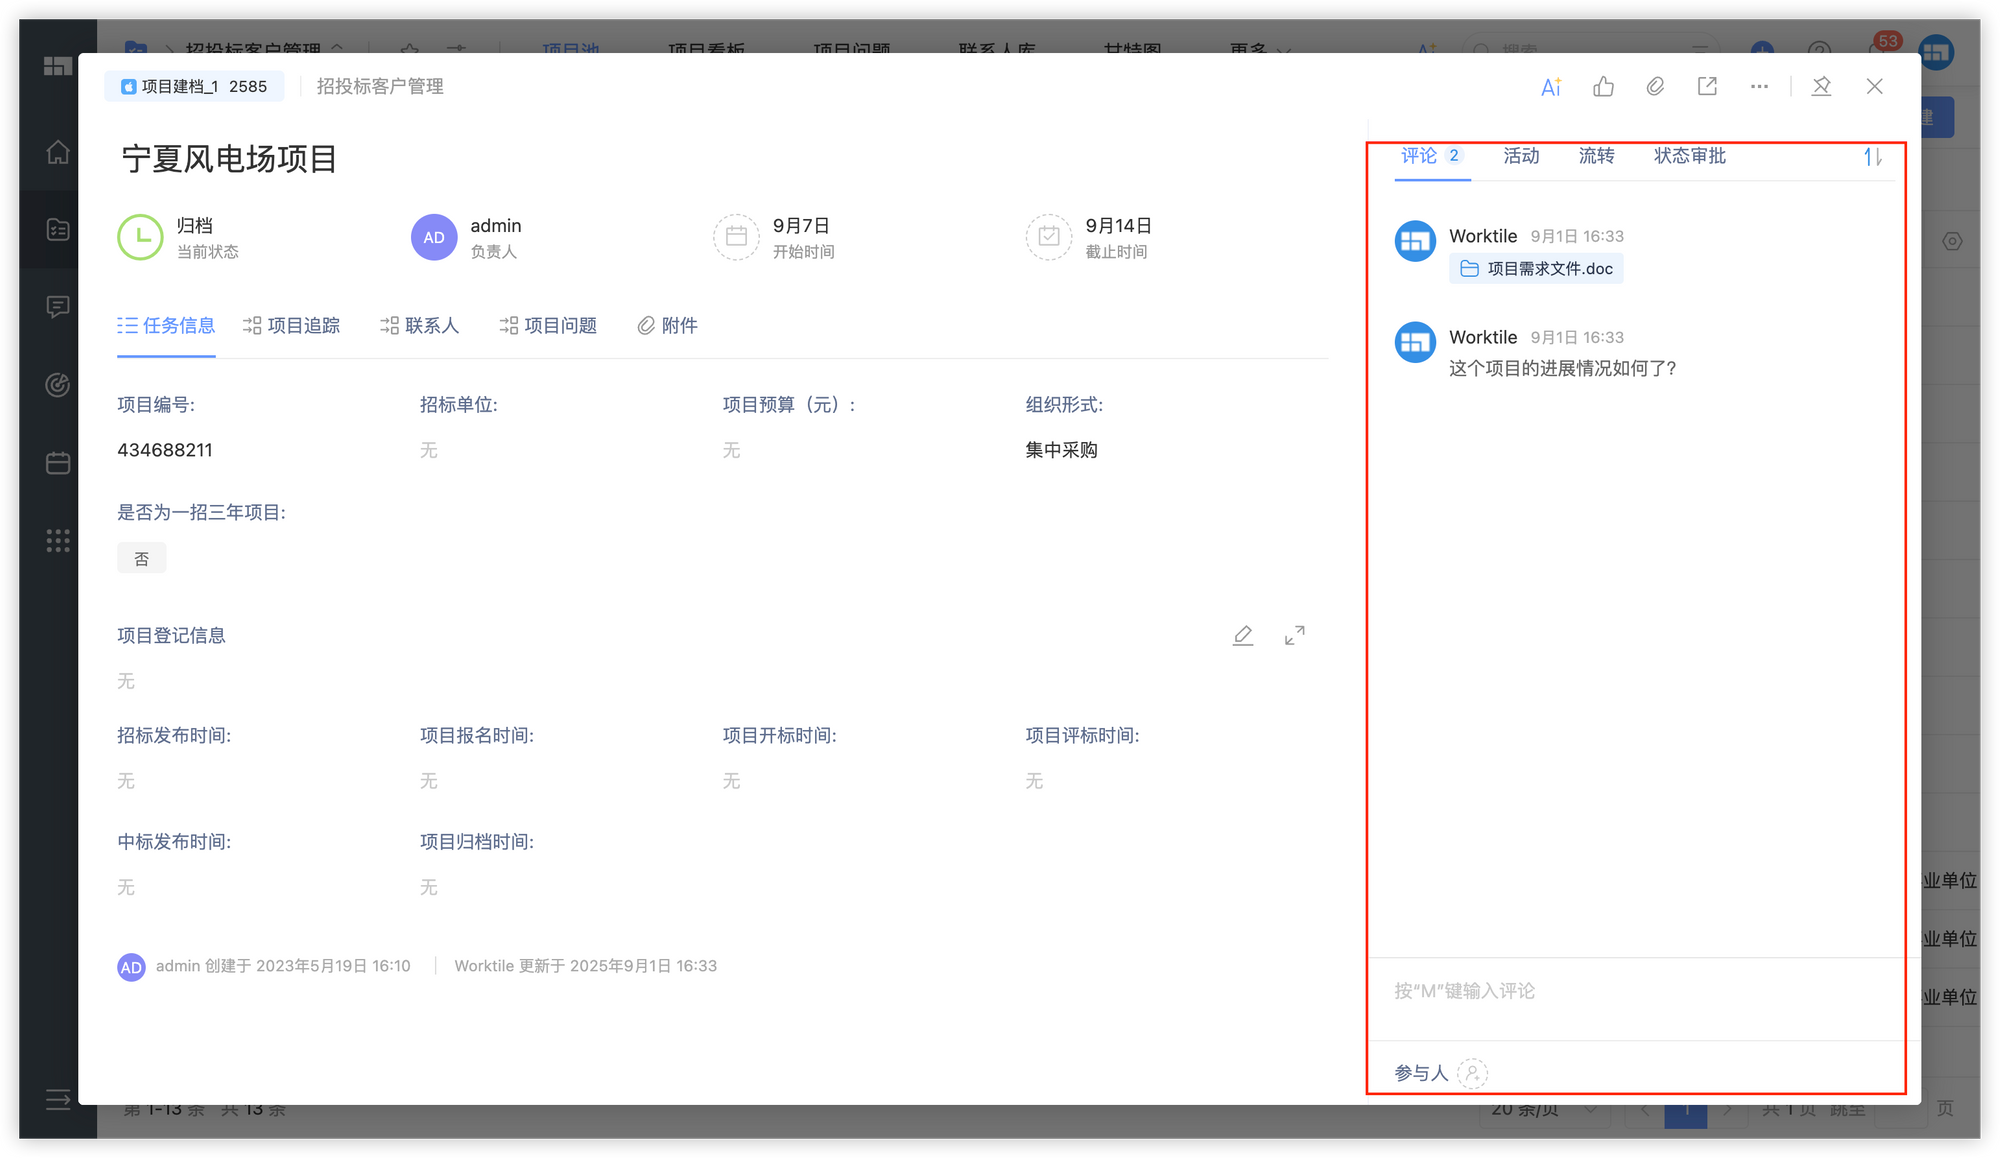Click the AI assistant icon in dialog header
2000x1158 pixels.
point(1551,87)
